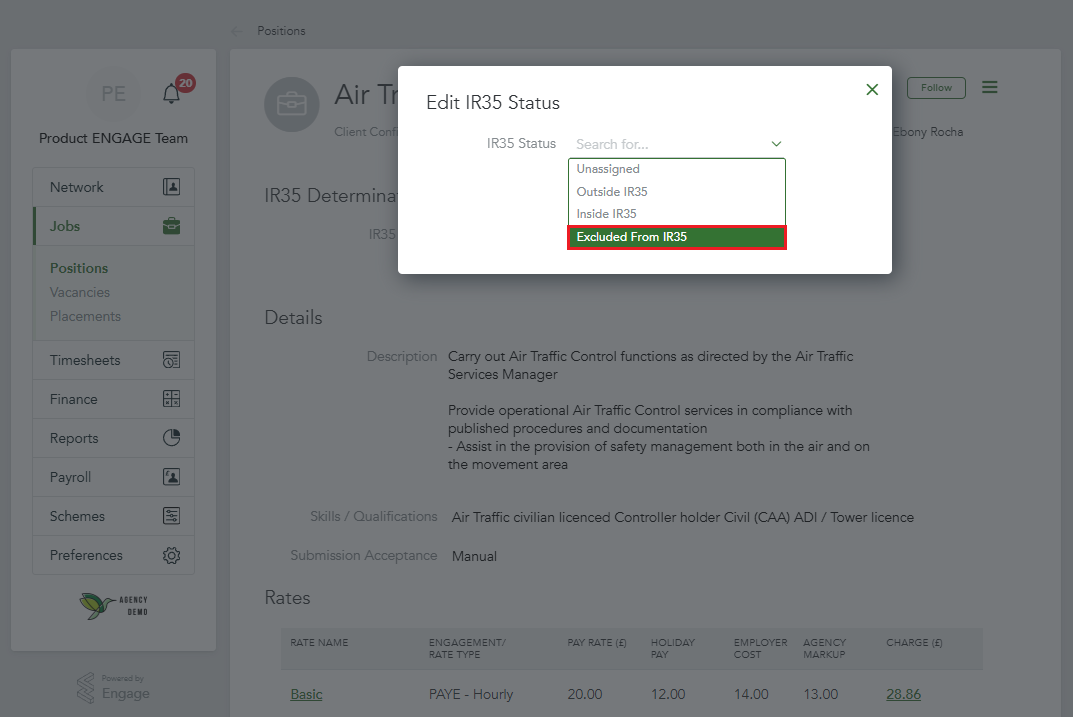1073x717 pixels.
Task: Click the AGENCY MARKUP column header
Action: pos(825,649)
